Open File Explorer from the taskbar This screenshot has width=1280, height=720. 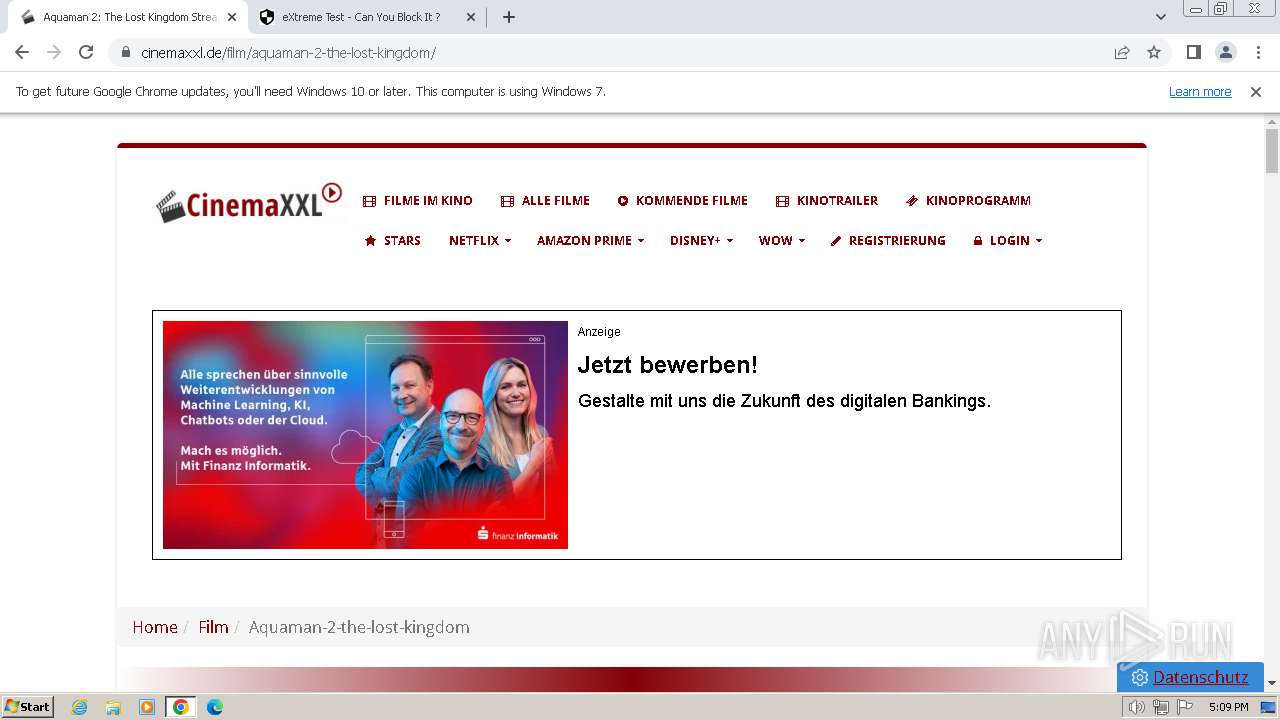113,707
